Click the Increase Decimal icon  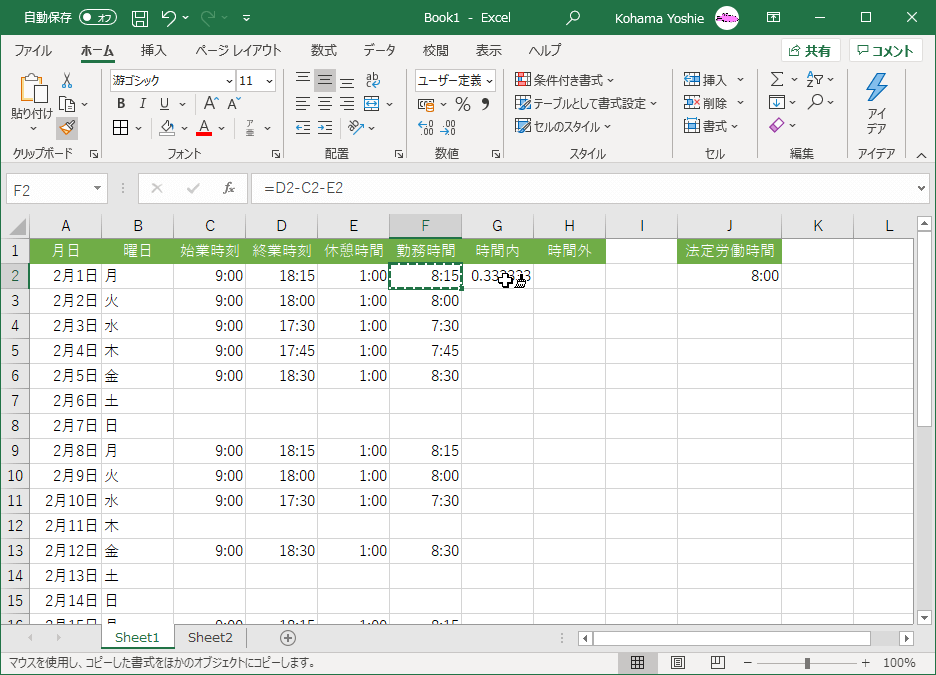point(426,127)
